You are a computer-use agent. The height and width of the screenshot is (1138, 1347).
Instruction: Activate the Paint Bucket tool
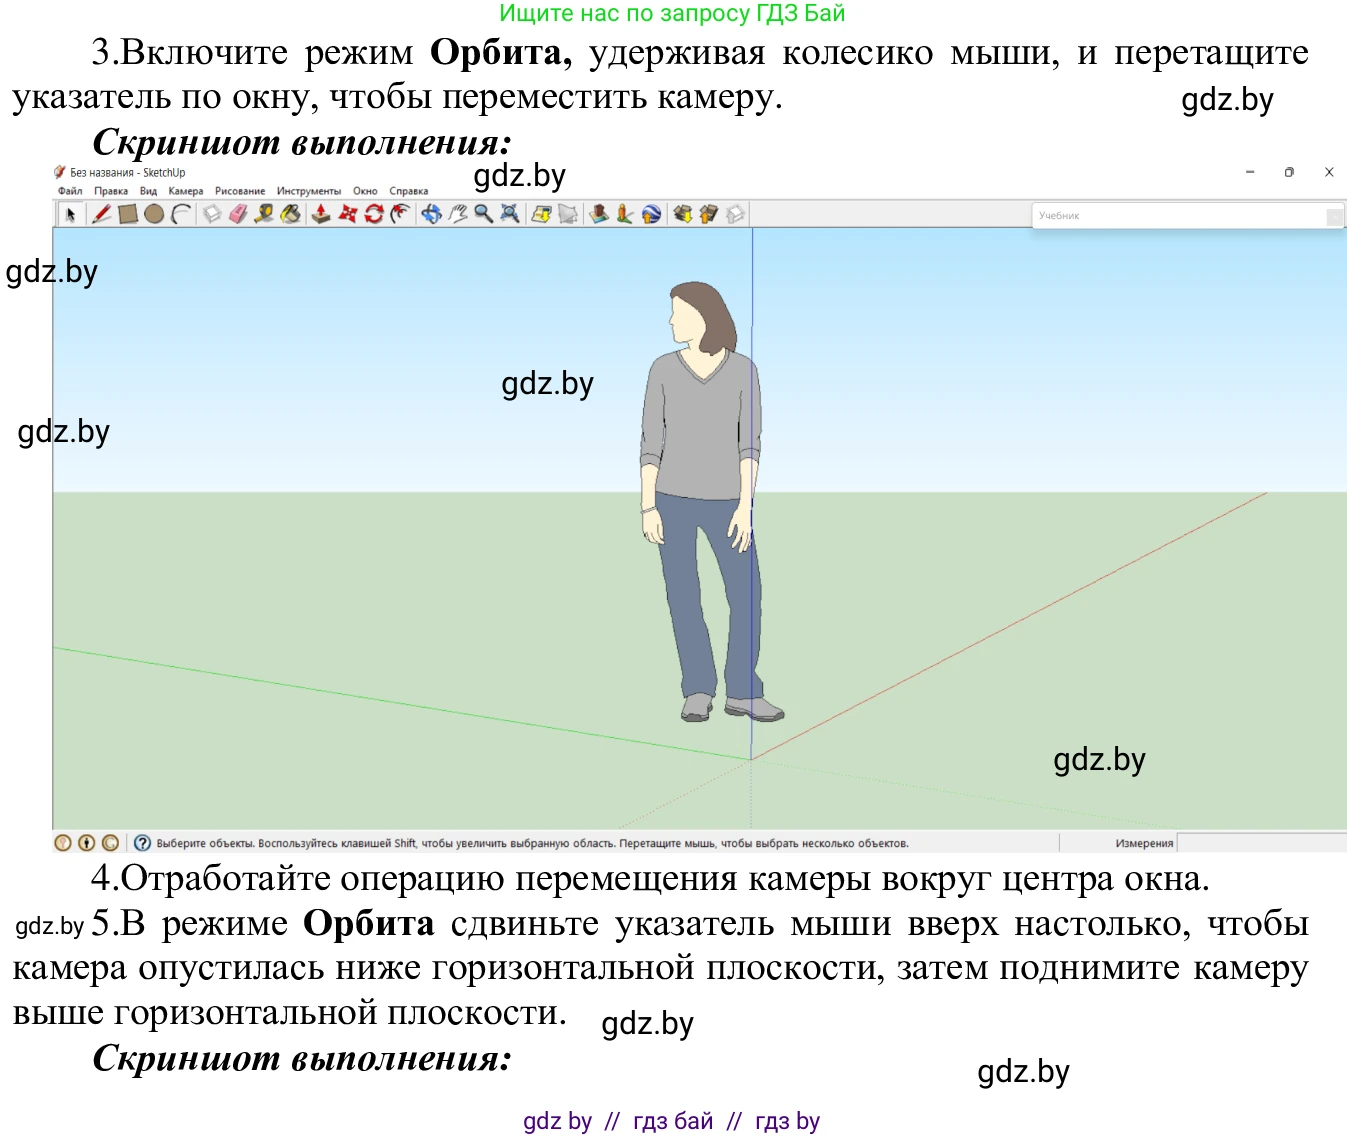(289, 213)
